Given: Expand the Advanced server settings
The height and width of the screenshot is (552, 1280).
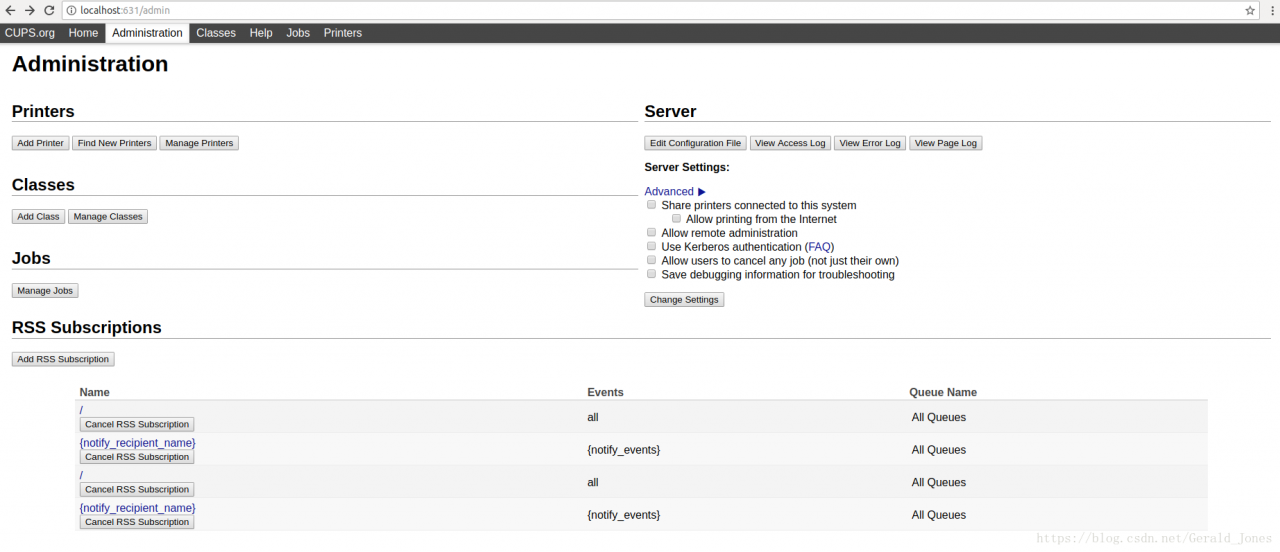Looking at the screenshot, I should point(675,192).
